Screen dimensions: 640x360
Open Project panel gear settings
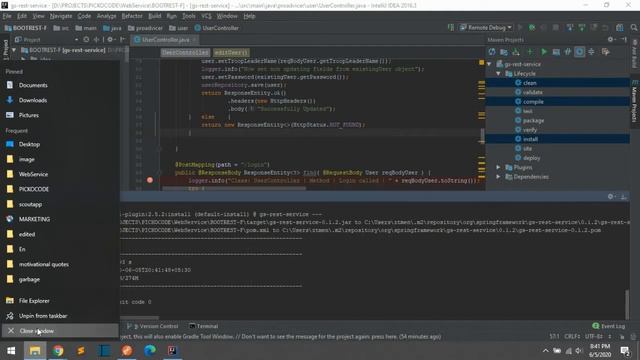(110, 40)
